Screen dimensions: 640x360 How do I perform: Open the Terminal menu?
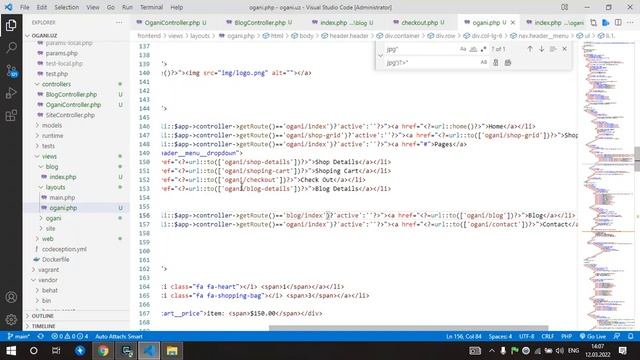[x=151, y=7]
